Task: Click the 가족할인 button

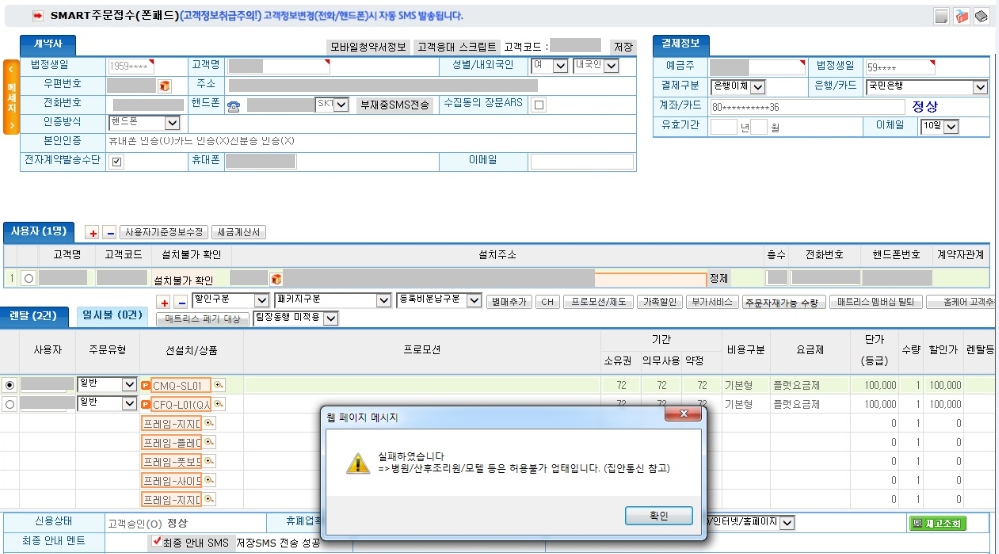Action: pos(659,302)
